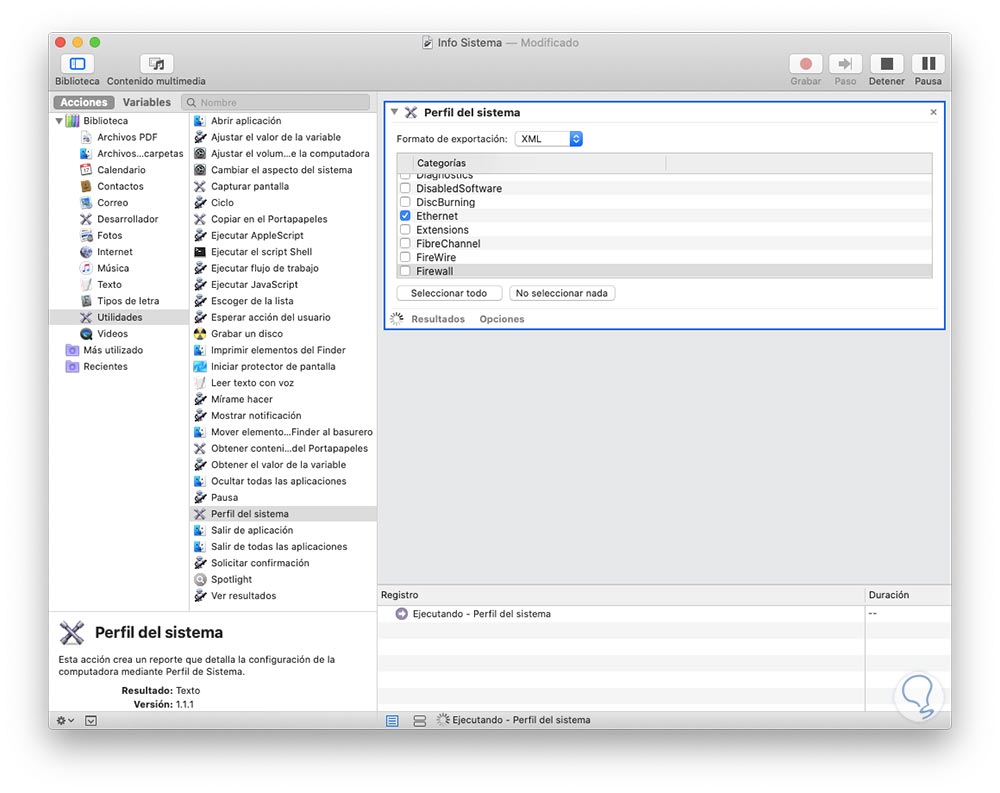This screenshot has width=1000, height=793.
Task: Check the DiscBurning checkbox
Action: pos(405,202)
